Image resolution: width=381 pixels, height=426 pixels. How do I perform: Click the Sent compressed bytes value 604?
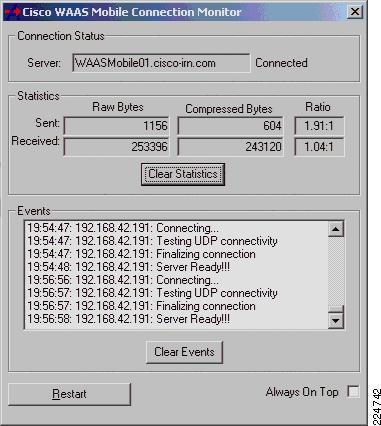pyautogui.click(x=230, y=126)
